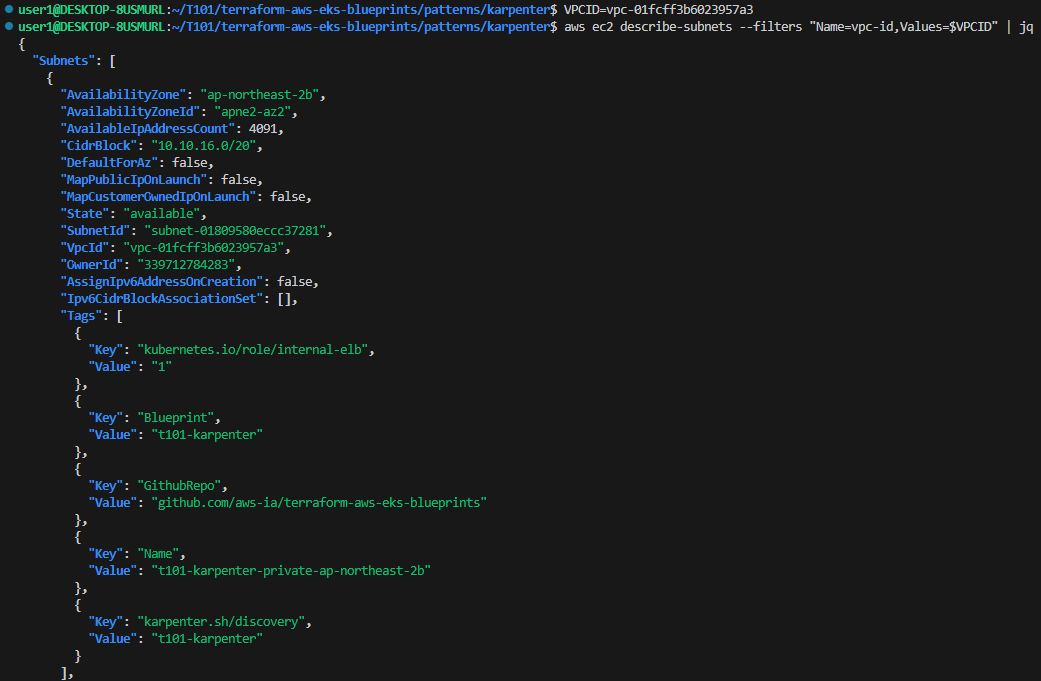Click the VPCID=vpc-01fcff3b6023957a3 command text

coord(658,10)
